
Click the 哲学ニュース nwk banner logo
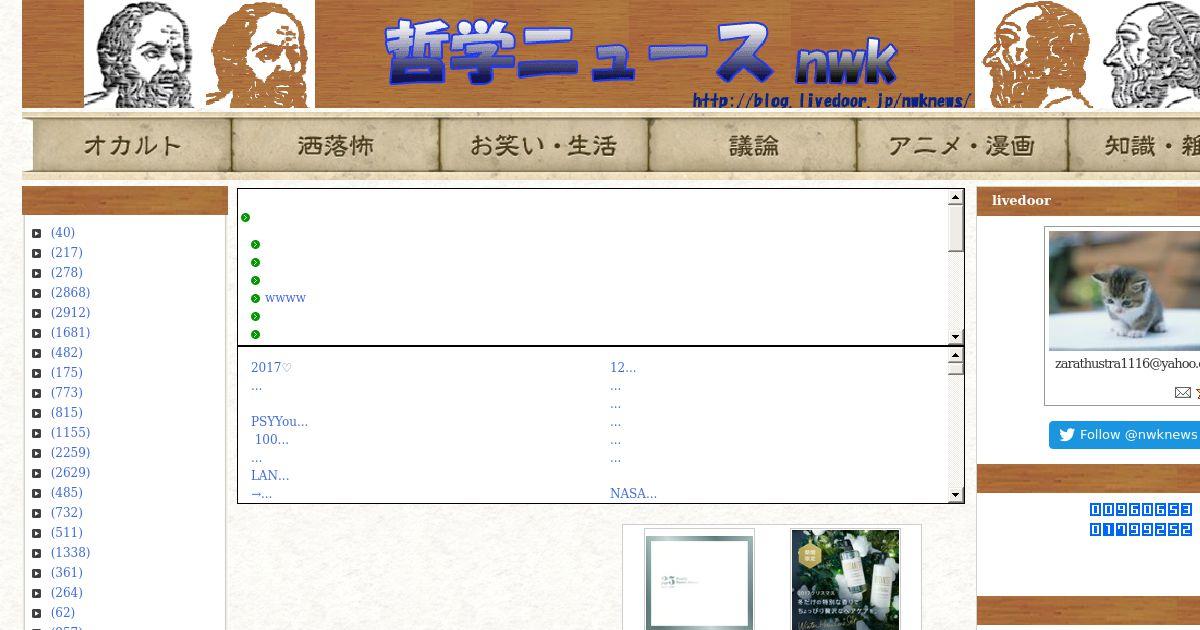click(x=644, y=54)
